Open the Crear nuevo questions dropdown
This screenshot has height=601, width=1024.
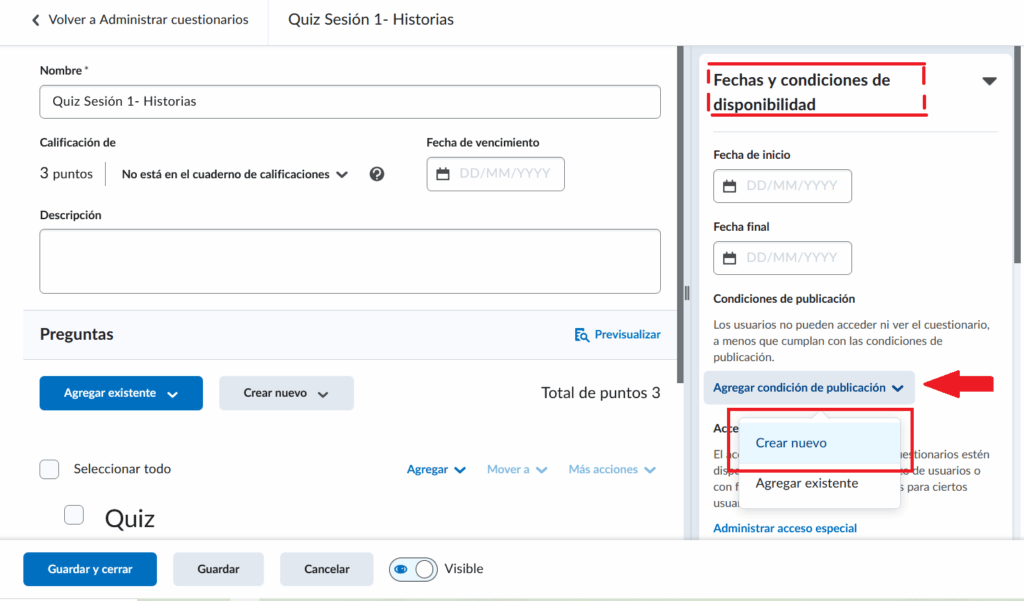286,393
